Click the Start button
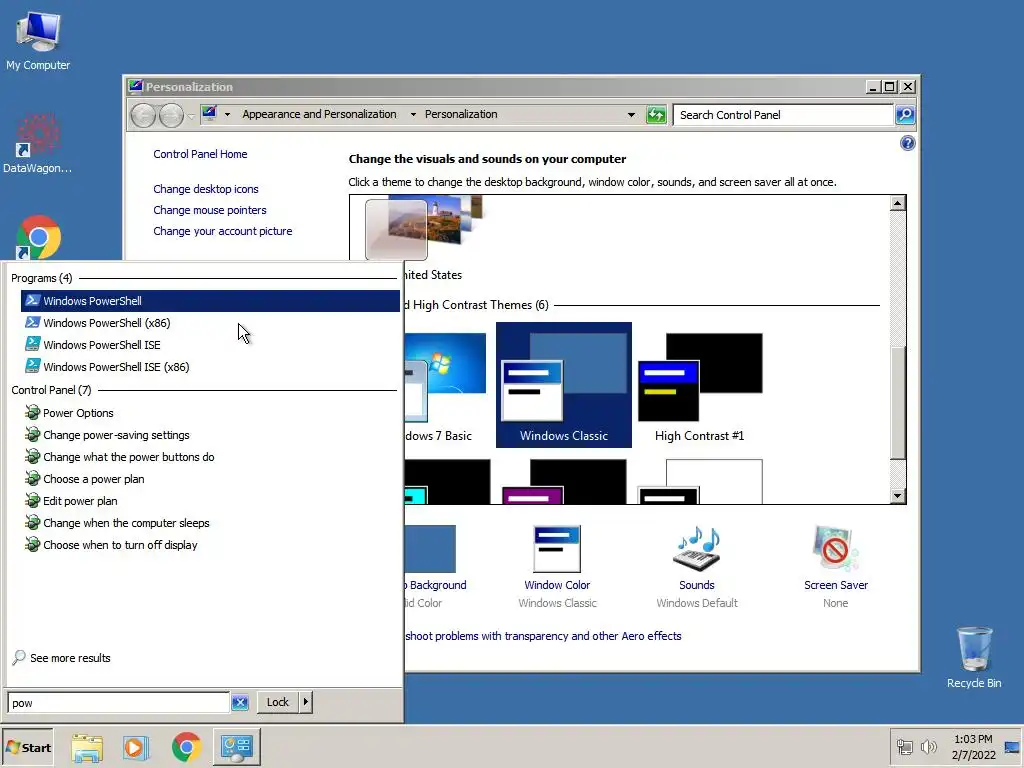1024x768 pixels. (x=27, y=748)
